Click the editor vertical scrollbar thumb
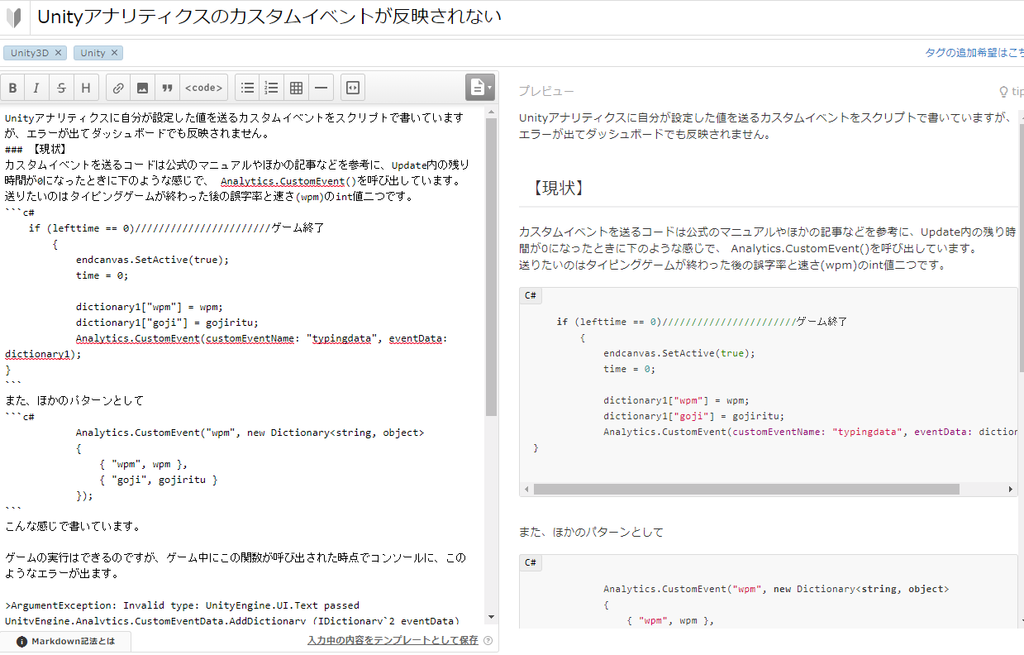This screenshot has width=1024, height=655. pyautogui.click(x=491, y=268)
